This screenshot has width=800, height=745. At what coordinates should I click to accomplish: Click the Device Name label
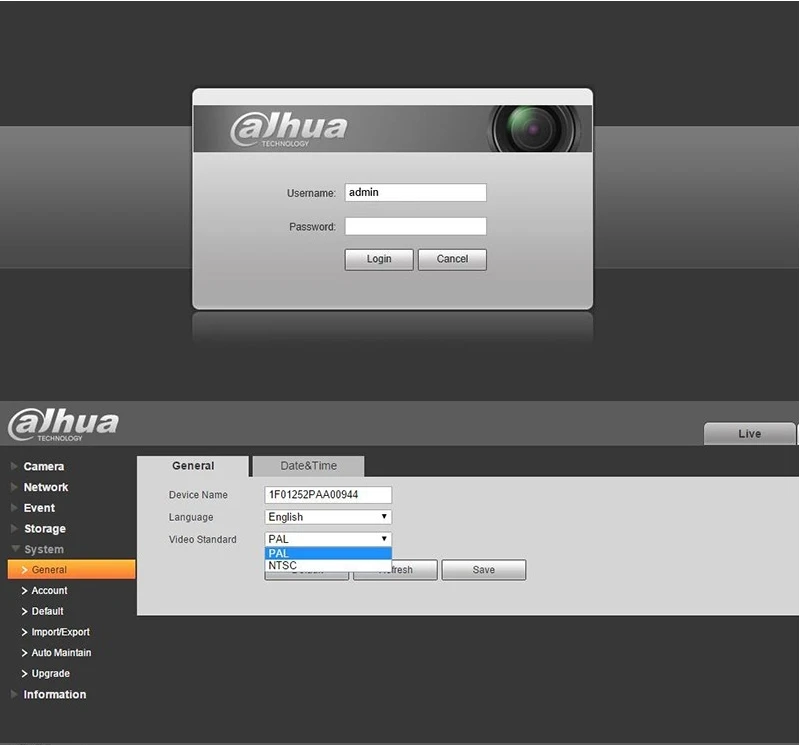pos(198,495)
